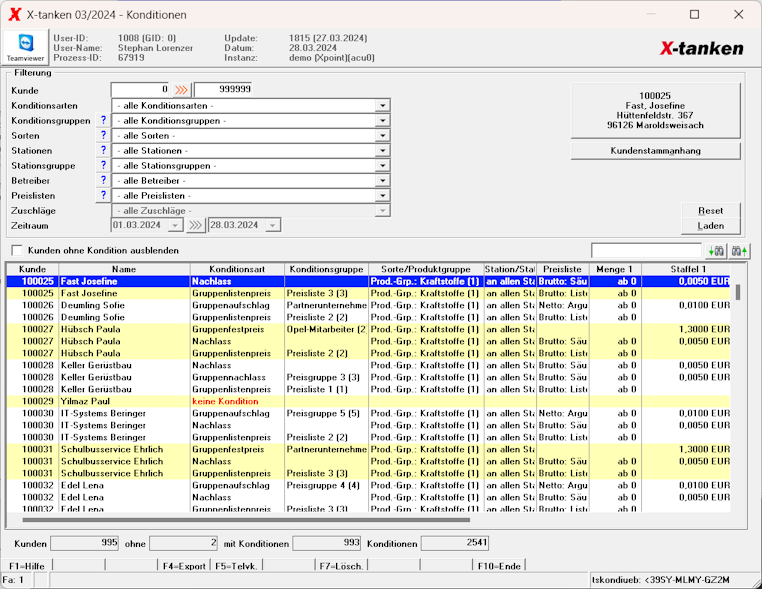This screenshot has width=762, height=589.
Task: Expand the Betreiber dropdown
Action: [x=382, y=181]
